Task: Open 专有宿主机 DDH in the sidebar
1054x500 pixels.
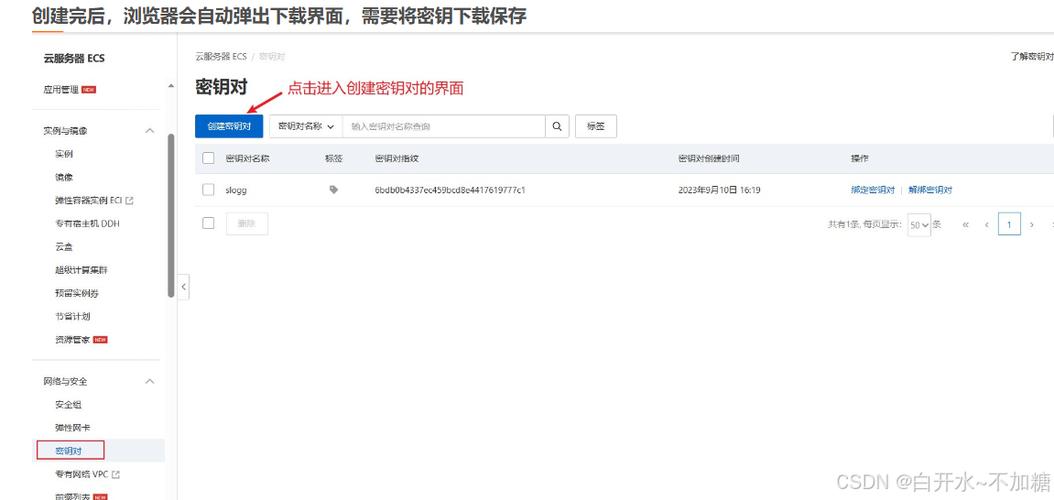Action: tap(87, 223)
